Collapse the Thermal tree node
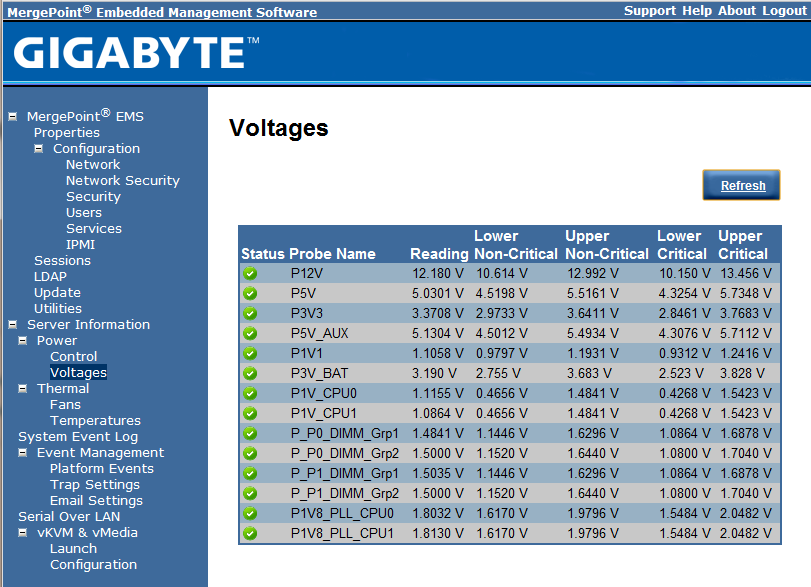The height and width of the screenshot is (587, 811). pyautogui.click(x=23, y=388)
